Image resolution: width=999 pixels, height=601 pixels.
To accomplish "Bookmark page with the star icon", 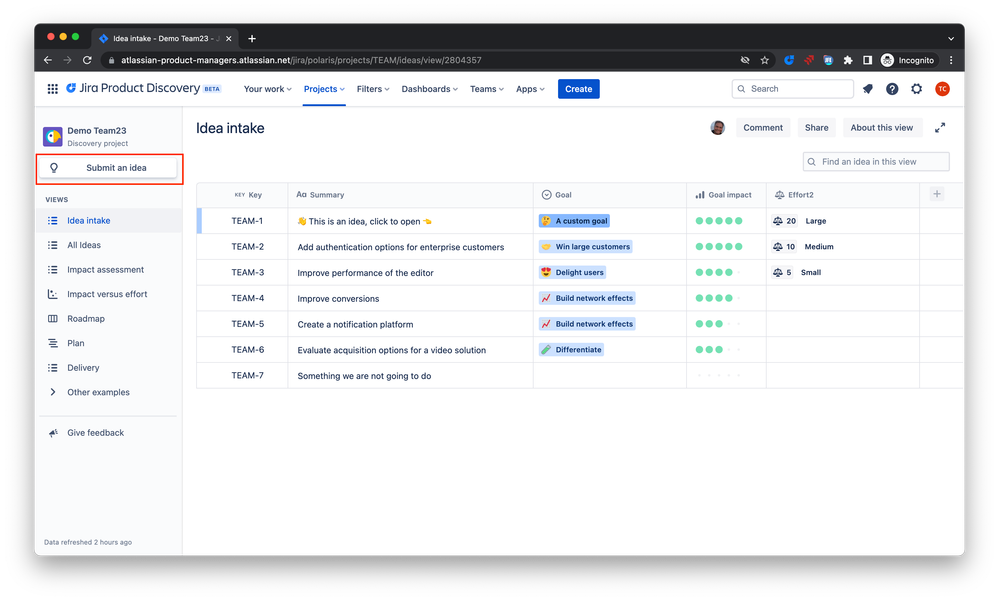I will point(765,60).
